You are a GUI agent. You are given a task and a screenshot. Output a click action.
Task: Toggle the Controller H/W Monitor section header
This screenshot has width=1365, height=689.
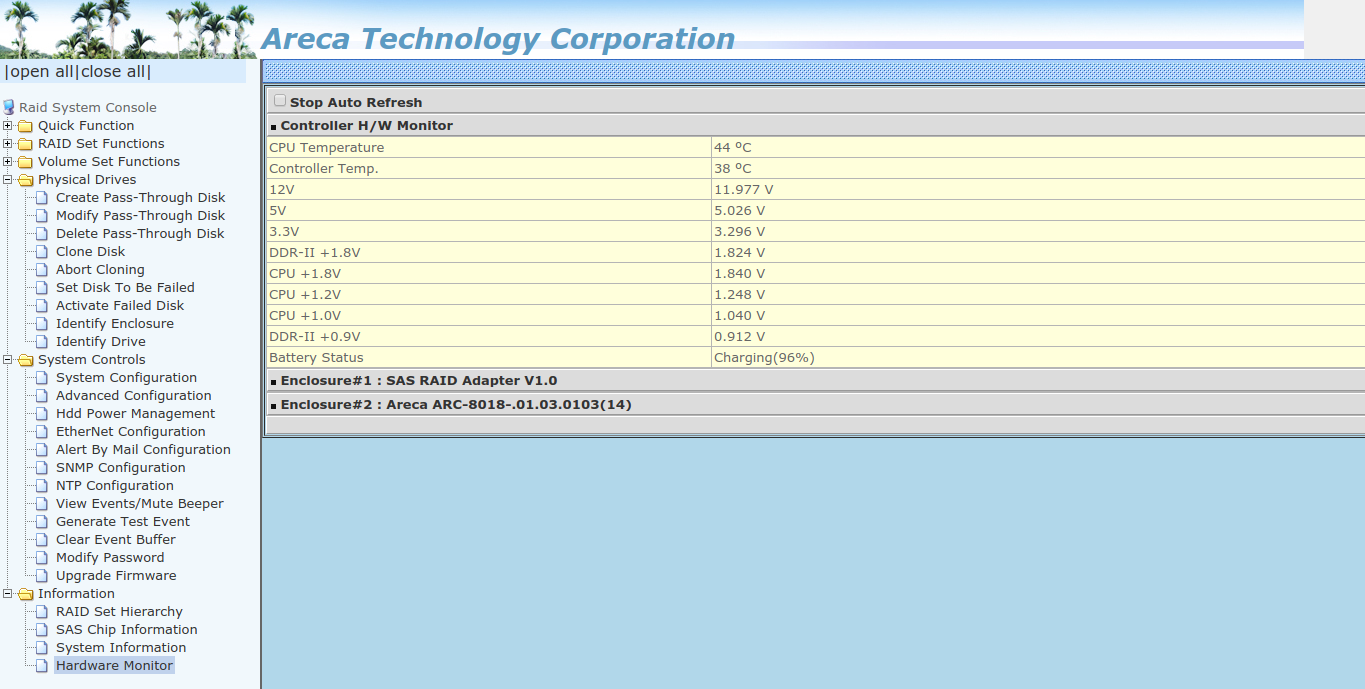click(x=366, y=126)
